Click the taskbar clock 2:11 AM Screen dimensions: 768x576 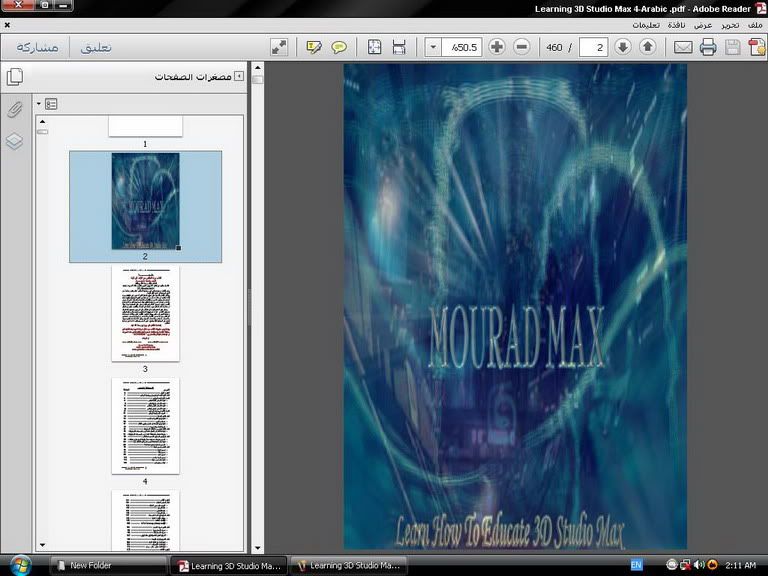[741, 565]
